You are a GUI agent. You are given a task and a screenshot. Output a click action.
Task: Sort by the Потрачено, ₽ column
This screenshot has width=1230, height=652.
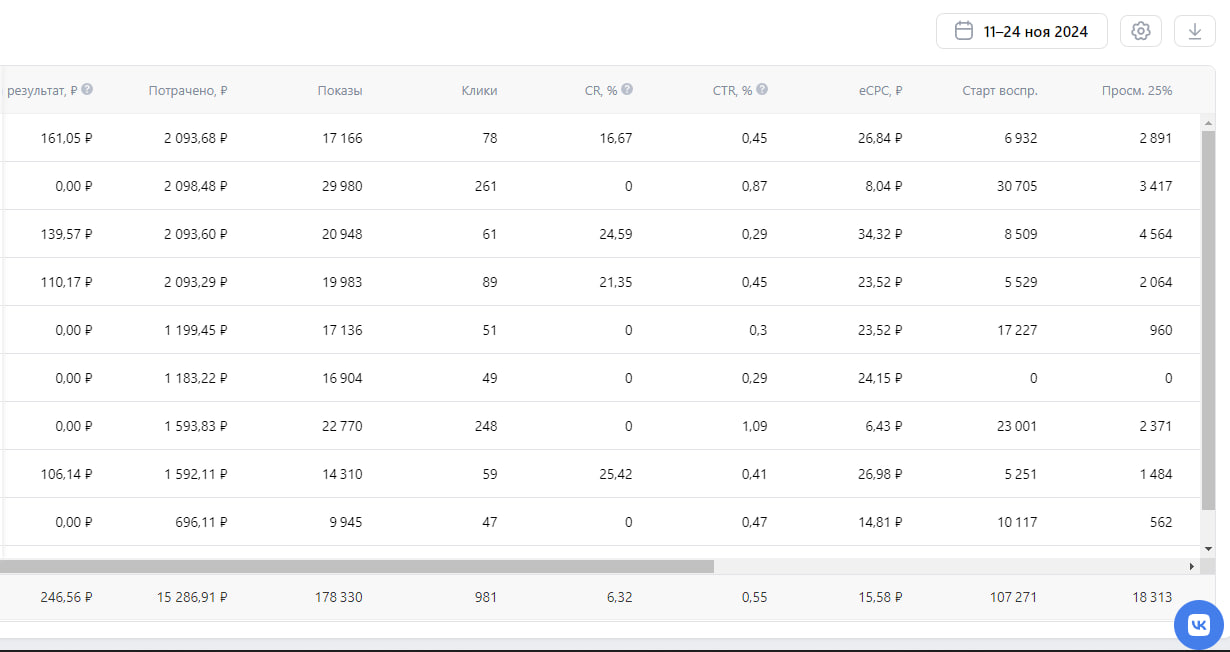coord(187,91)
